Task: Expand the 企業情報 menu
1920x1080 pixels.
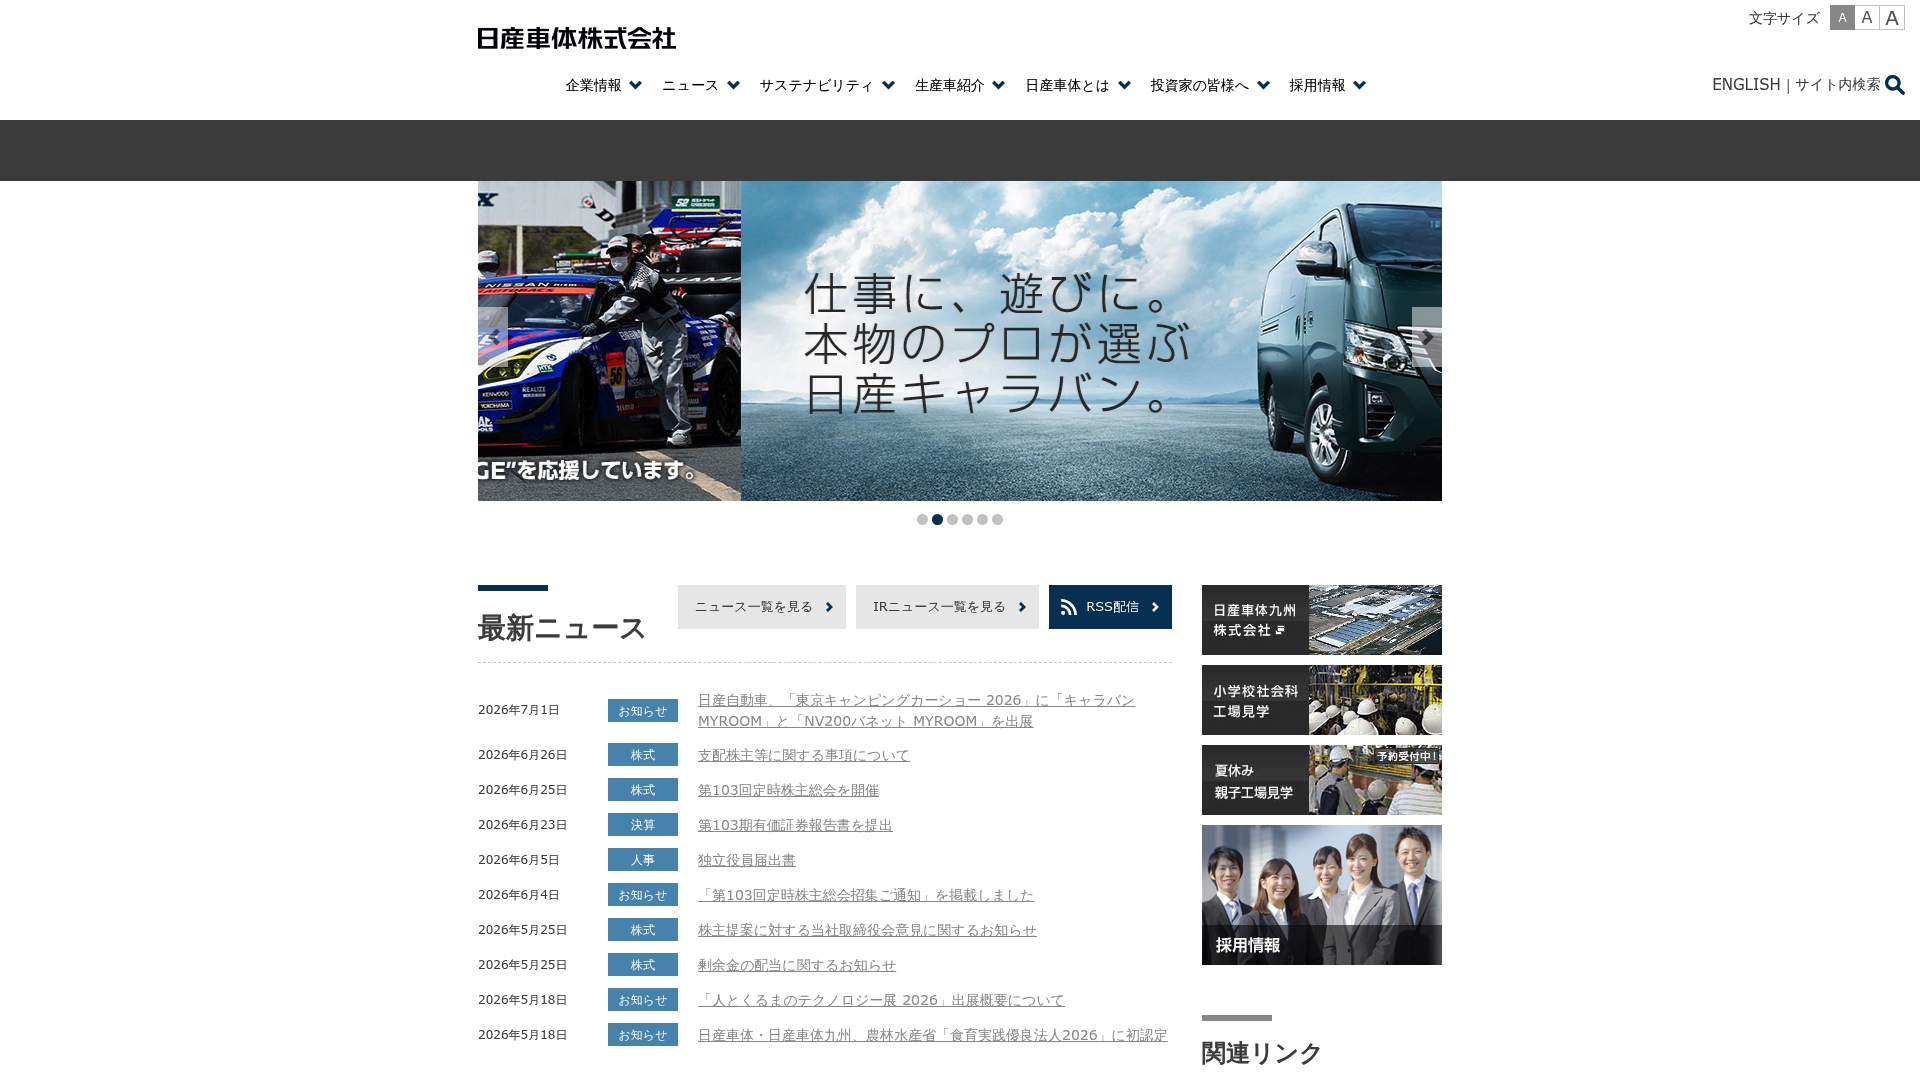Action: point(604,85)
